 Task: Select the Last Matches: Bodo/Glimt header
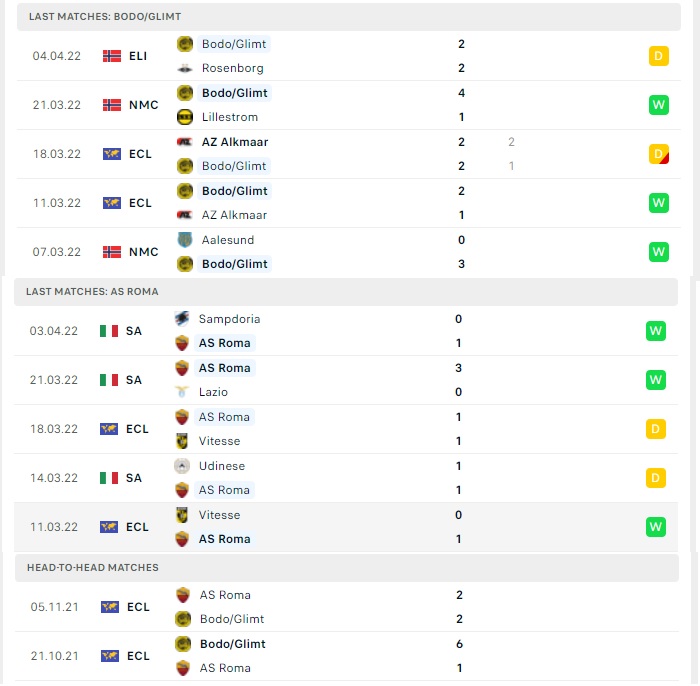click(x=349, y=17)
